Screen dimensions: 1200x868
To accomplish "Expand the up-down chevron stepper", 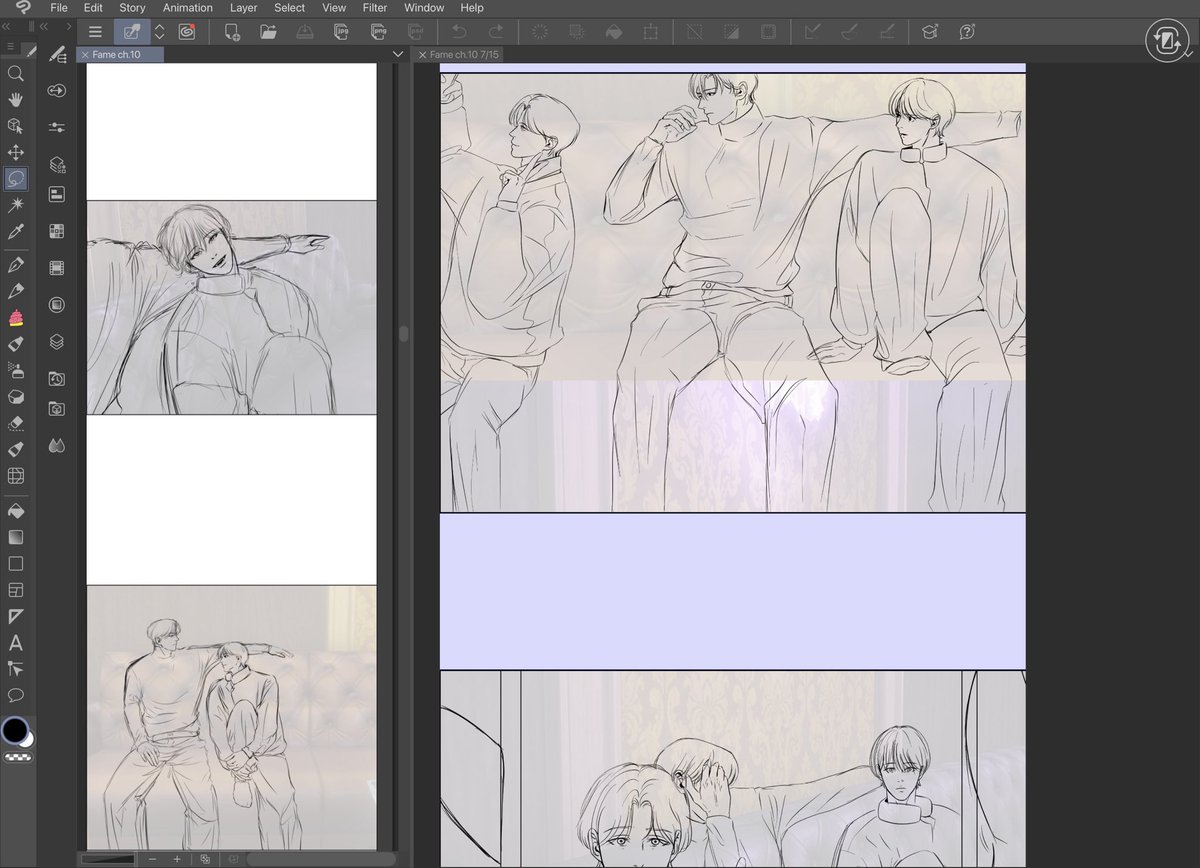I will [x=159, y=32].
